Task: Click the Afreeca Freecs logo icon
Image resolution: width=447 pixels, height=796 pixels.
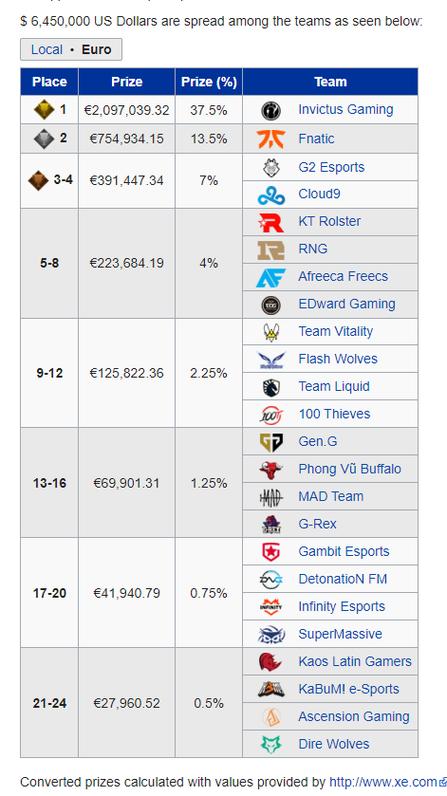Action: [x=271, y=277]
